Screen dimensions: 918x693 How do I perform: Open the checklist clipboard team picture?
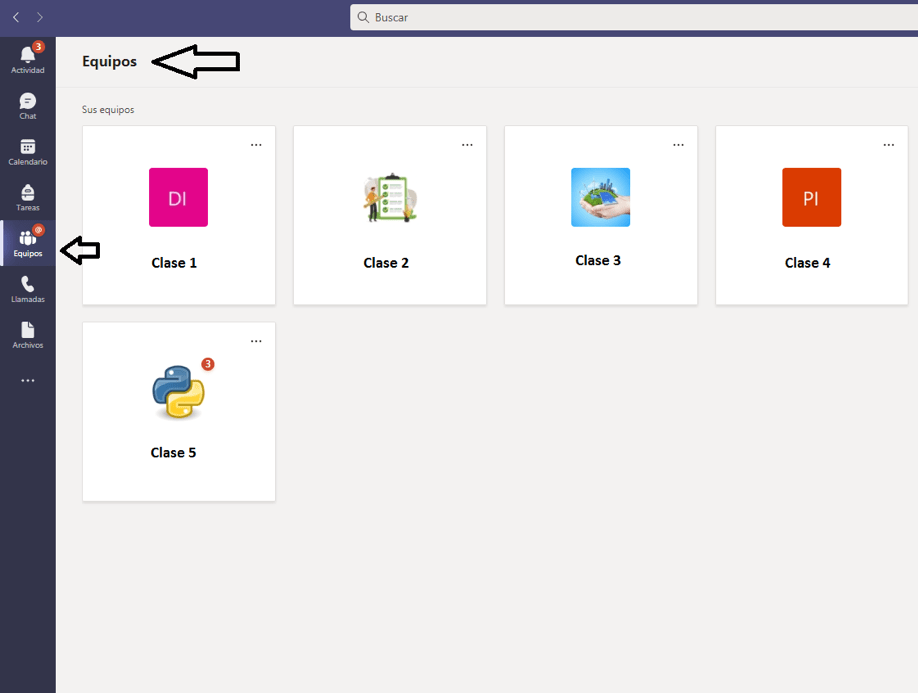tap(389, 197)
